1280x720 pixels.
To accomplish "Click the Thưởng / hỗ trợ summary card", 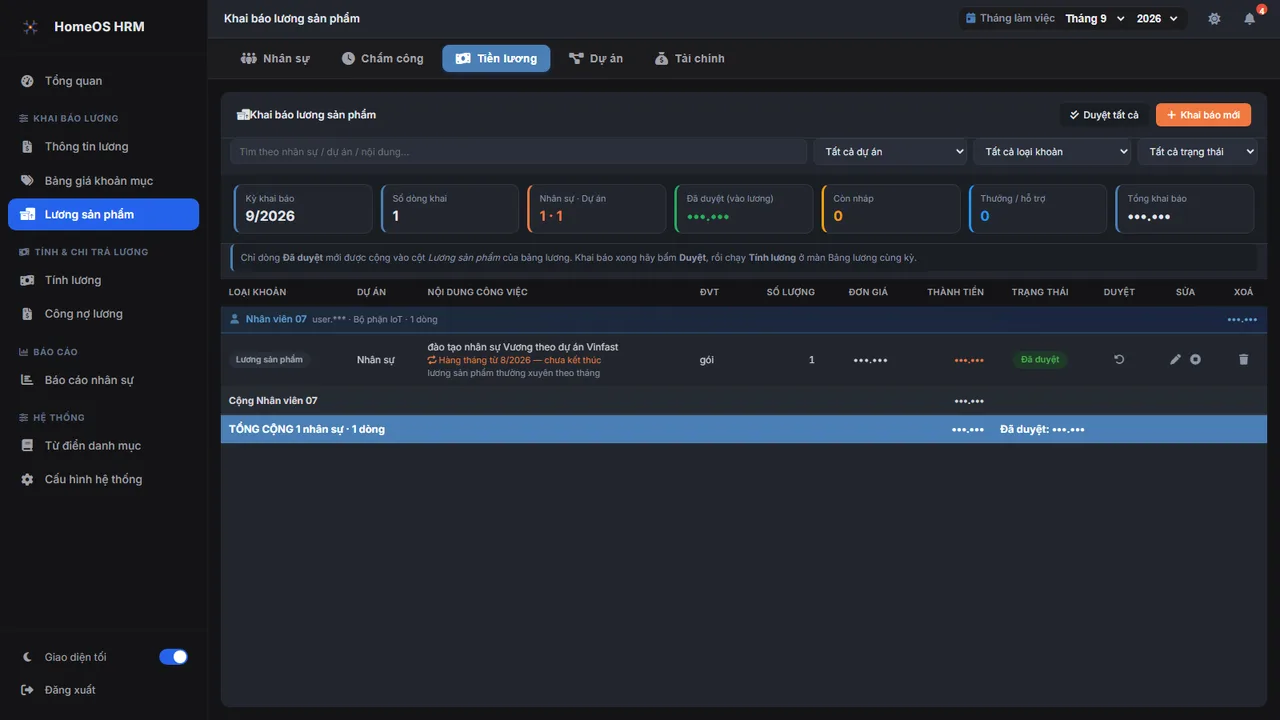I will click(x=1037, y=208).
